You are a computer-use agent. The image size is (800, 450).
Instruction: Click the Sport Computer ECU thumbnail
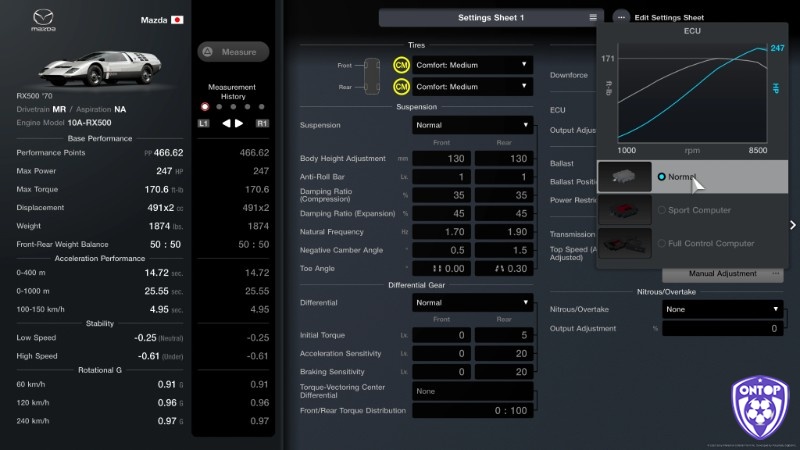click(625, 210)
